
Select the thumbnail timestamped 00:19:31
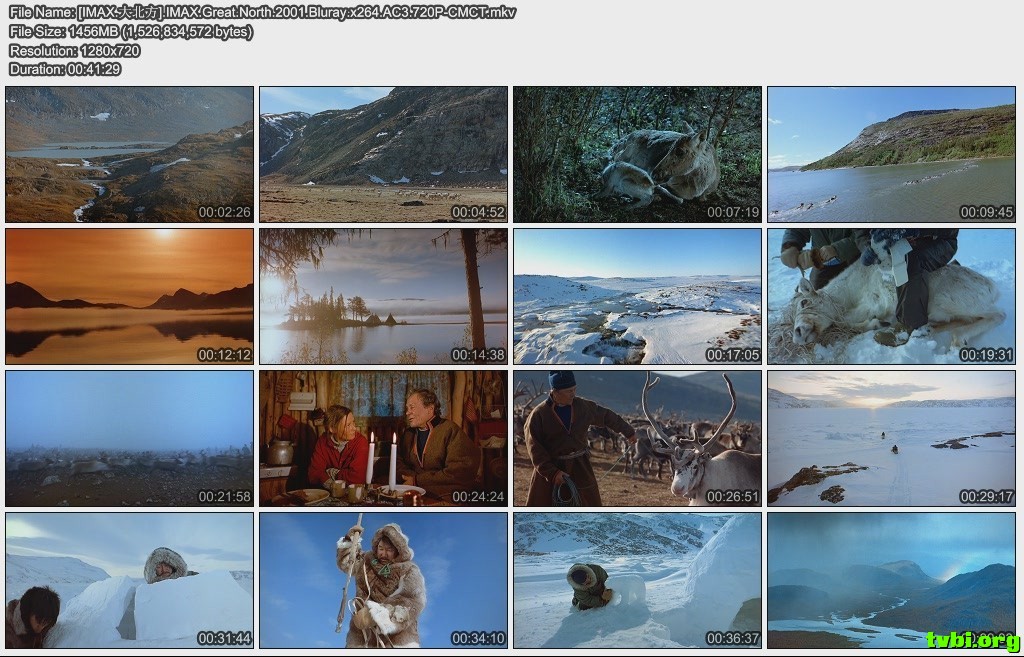891,296
